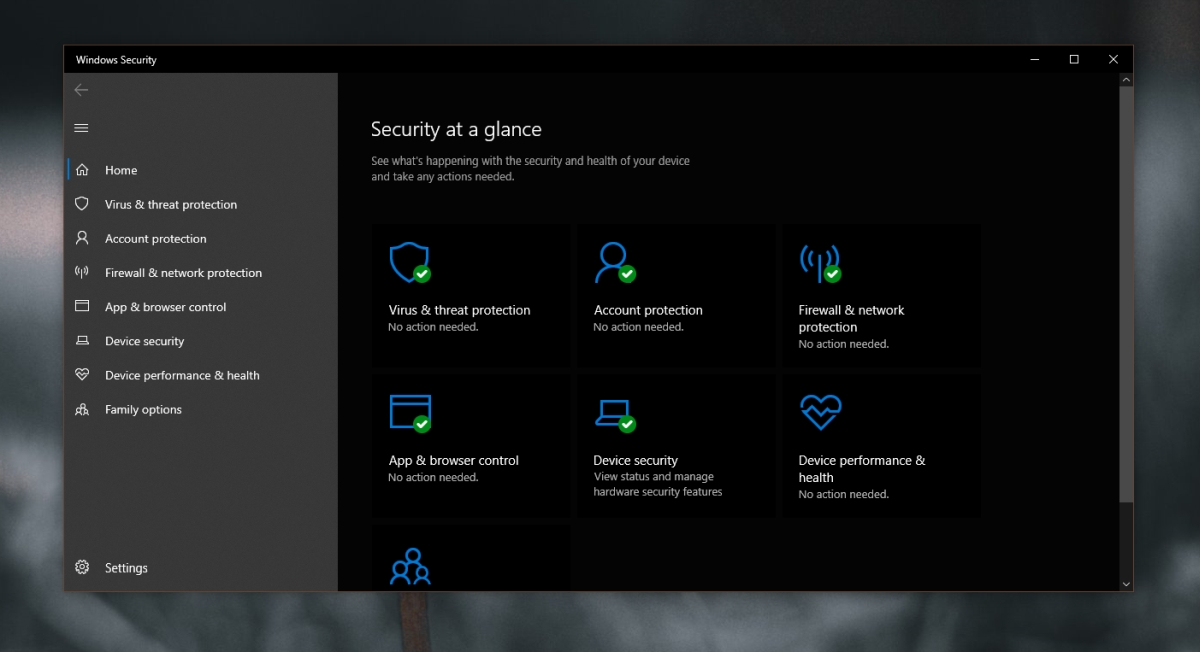Minimize the Windows Security window
Screen dimensions: 1200x652
point(1035,59)
